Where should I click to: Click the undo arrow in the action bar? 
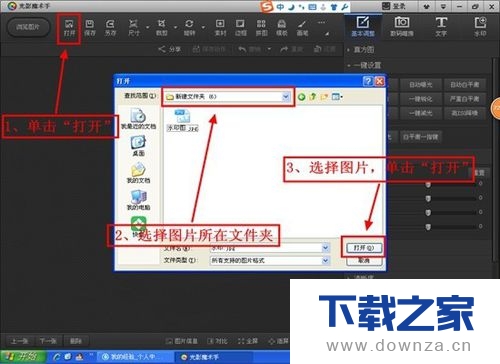tap(242, 49)
